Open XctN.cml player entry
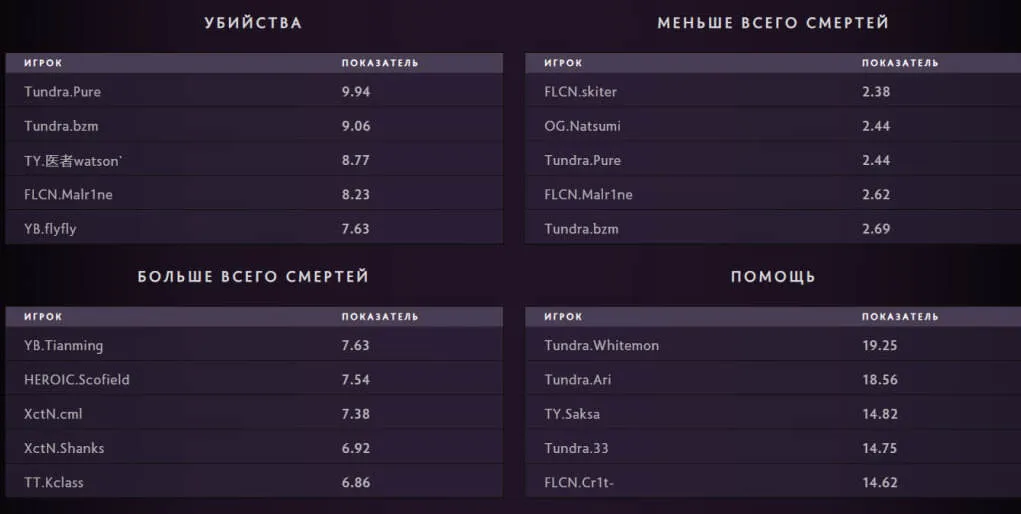The width and height of the screenshot is (1021, 514). [x=53, y=414]
